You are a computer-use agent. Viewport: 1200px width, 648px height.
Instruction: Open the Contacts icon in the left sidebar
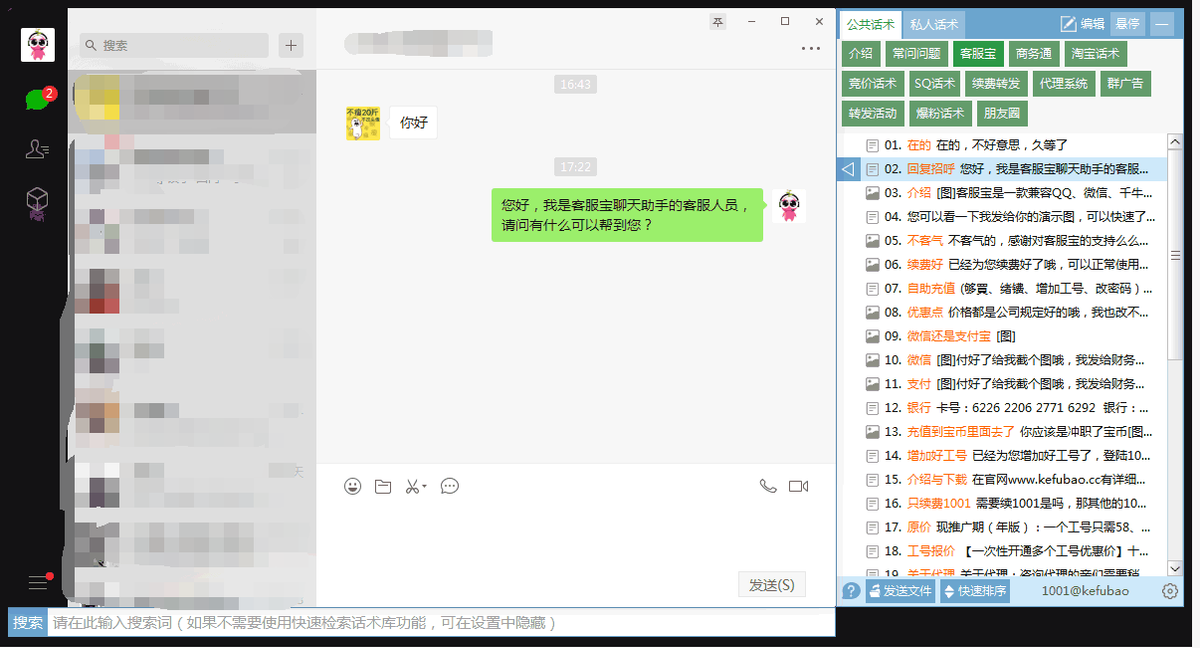pos(37,148)
